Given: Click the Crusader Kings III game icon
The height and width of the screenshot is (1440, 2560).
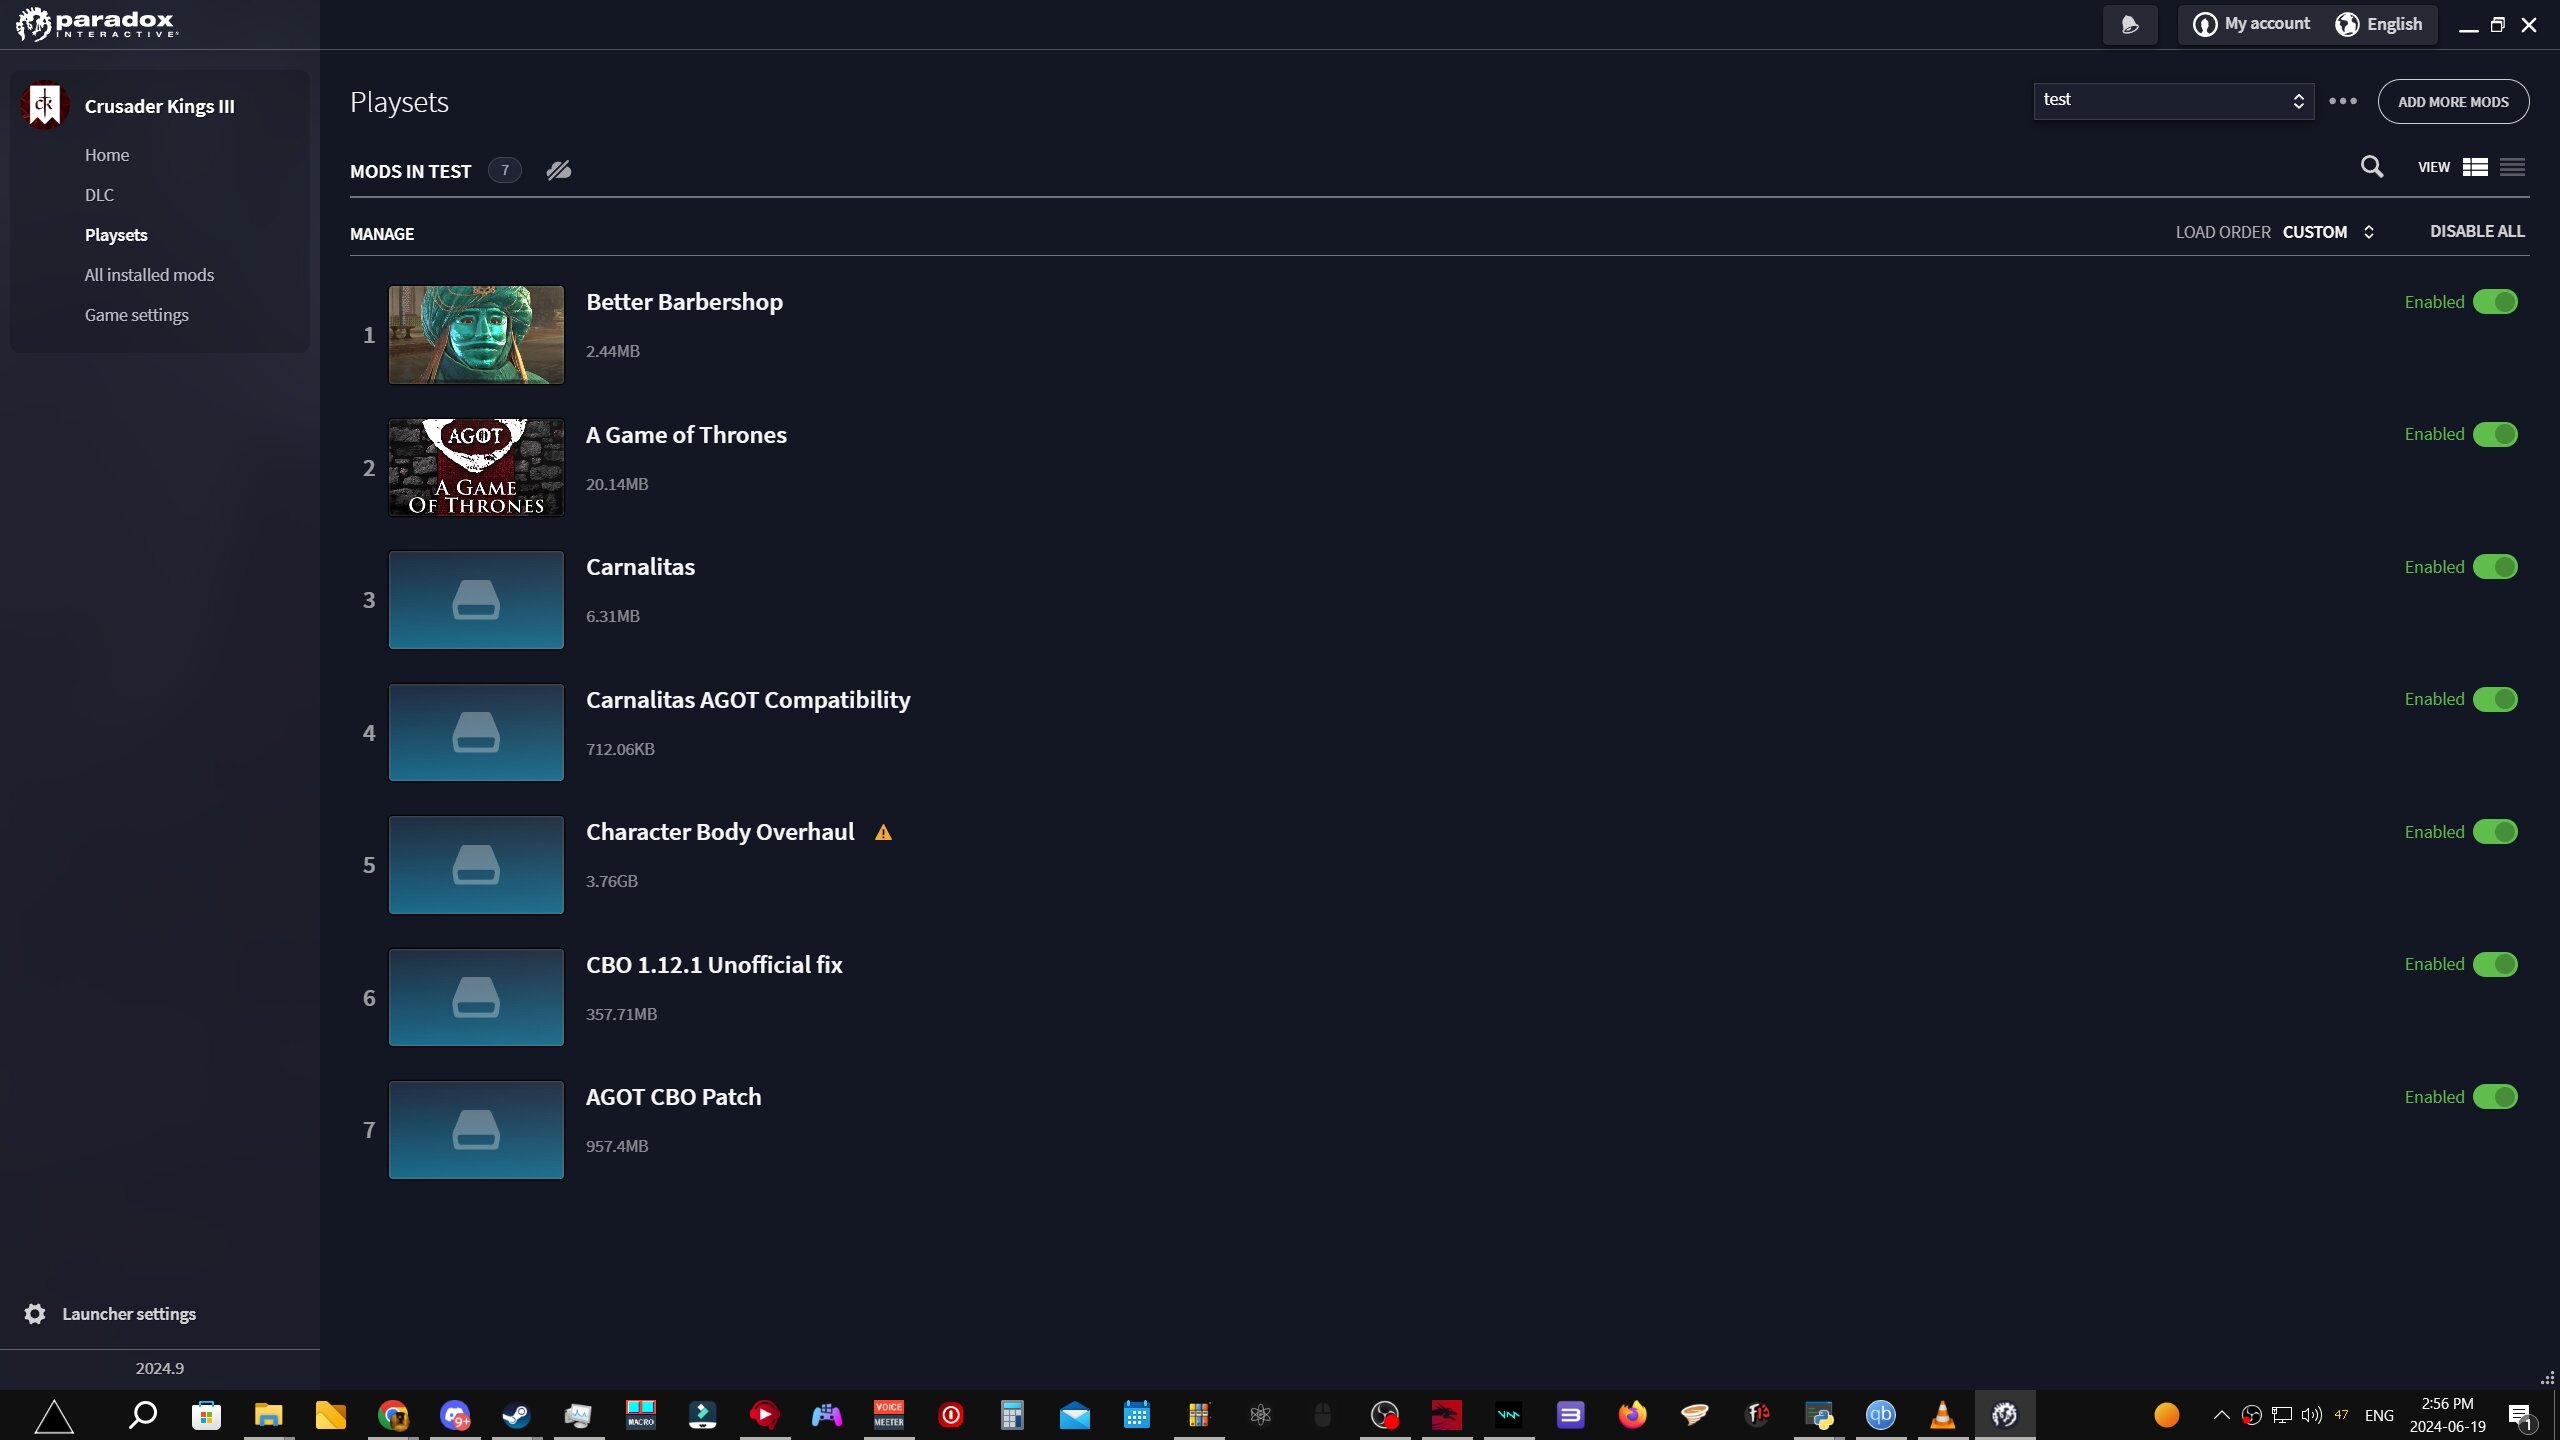Looking at the screenshot, I should click(44, 104).
